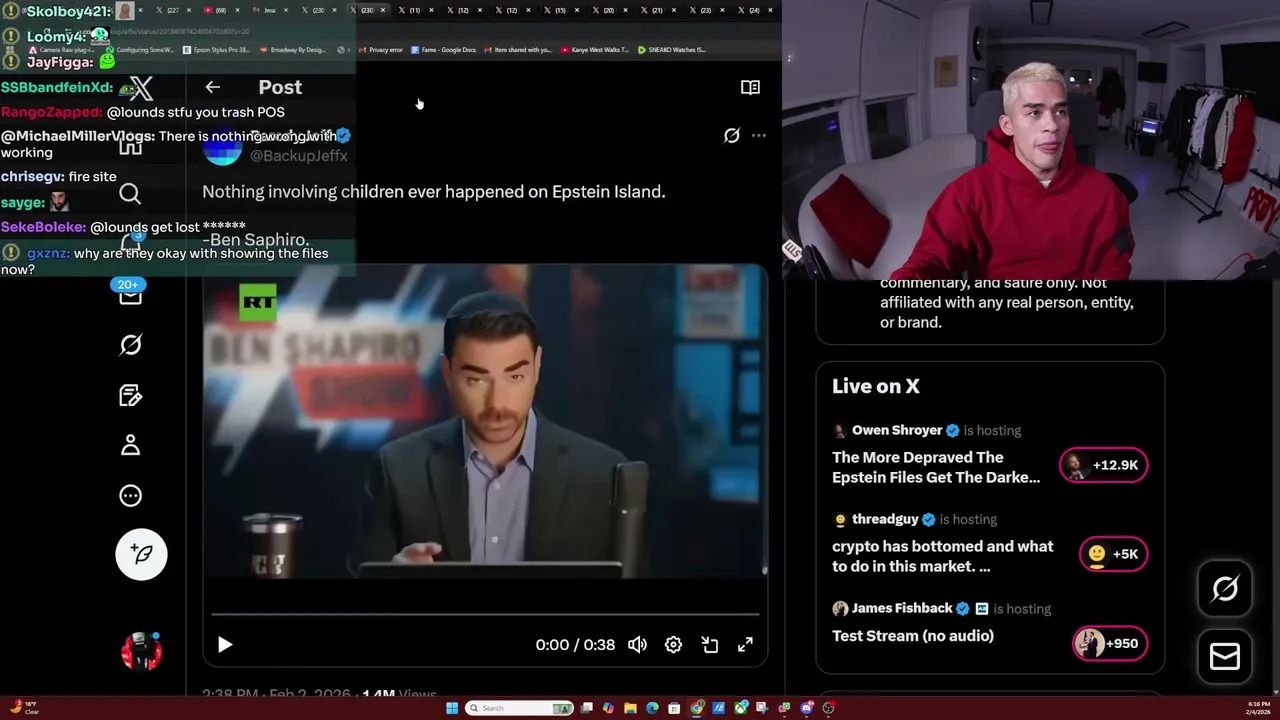Play the Ben Shapiro video
This screenshot has height=720, width=1280.
225,645
